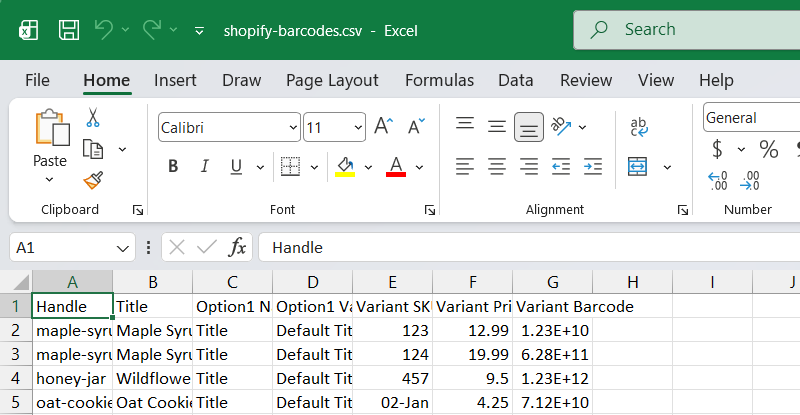The height and width of the screenshot is (415, 800).
Task: Switch to the Formulas tab
Action: point(439,80)
